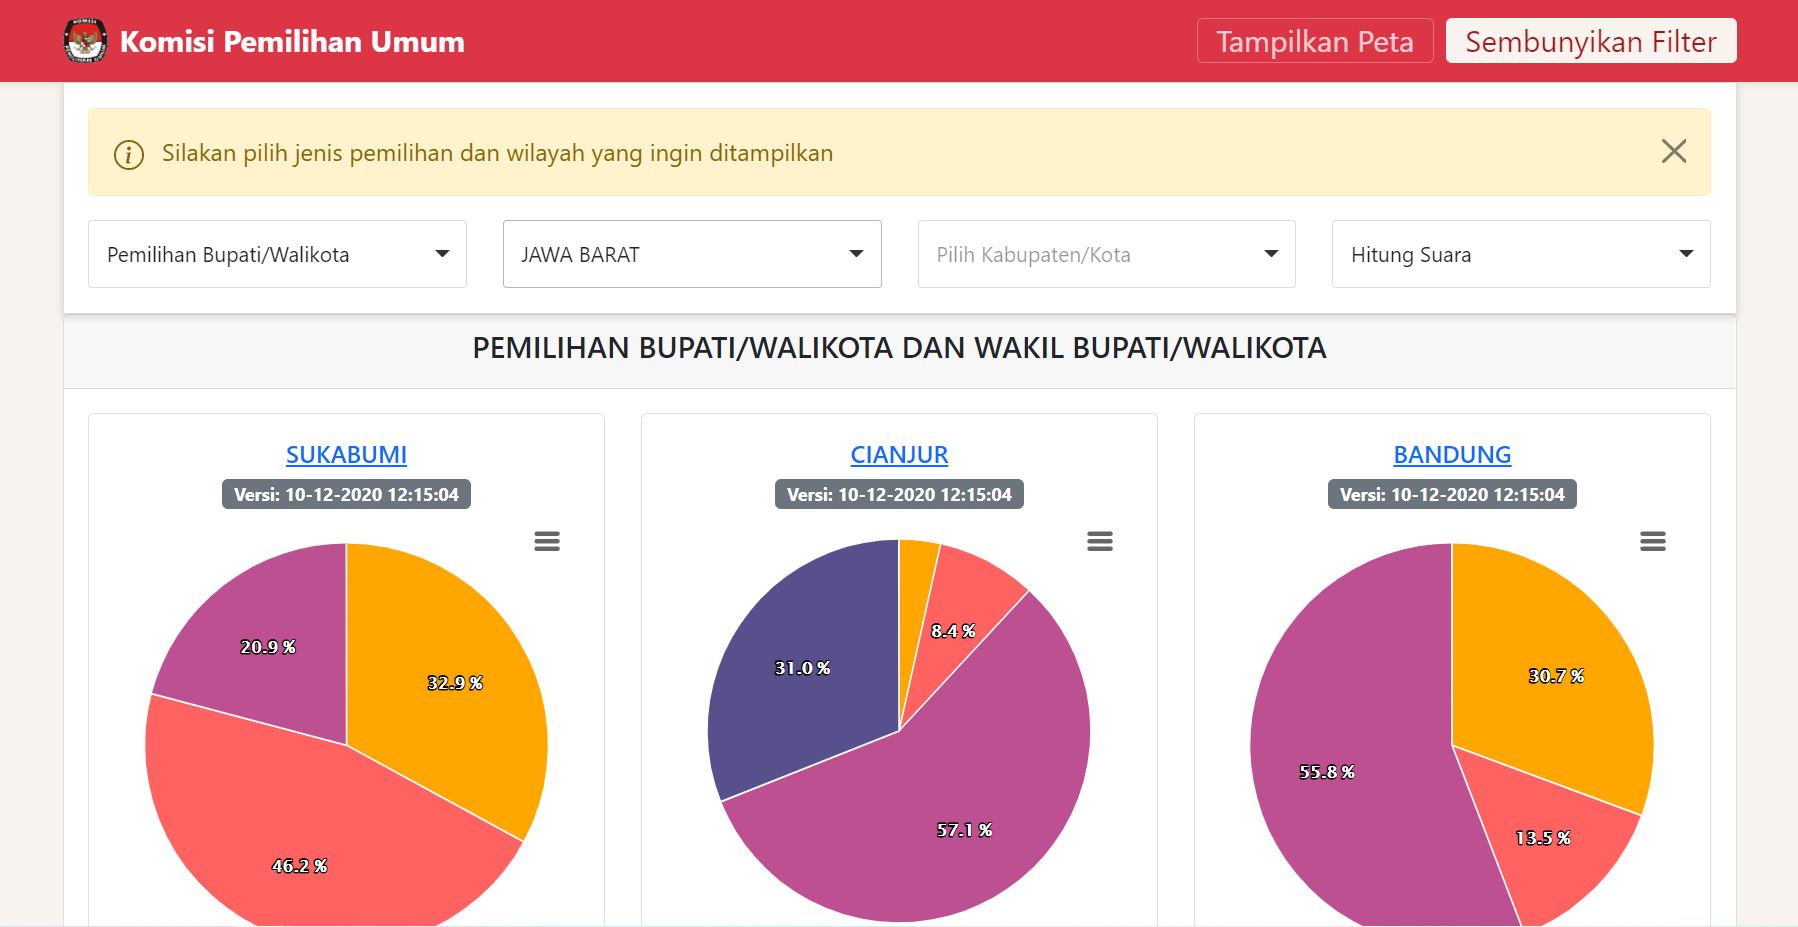1798x927 pixels.
Task: Click Tampilkan Peta
Action: coord(1314,41)
